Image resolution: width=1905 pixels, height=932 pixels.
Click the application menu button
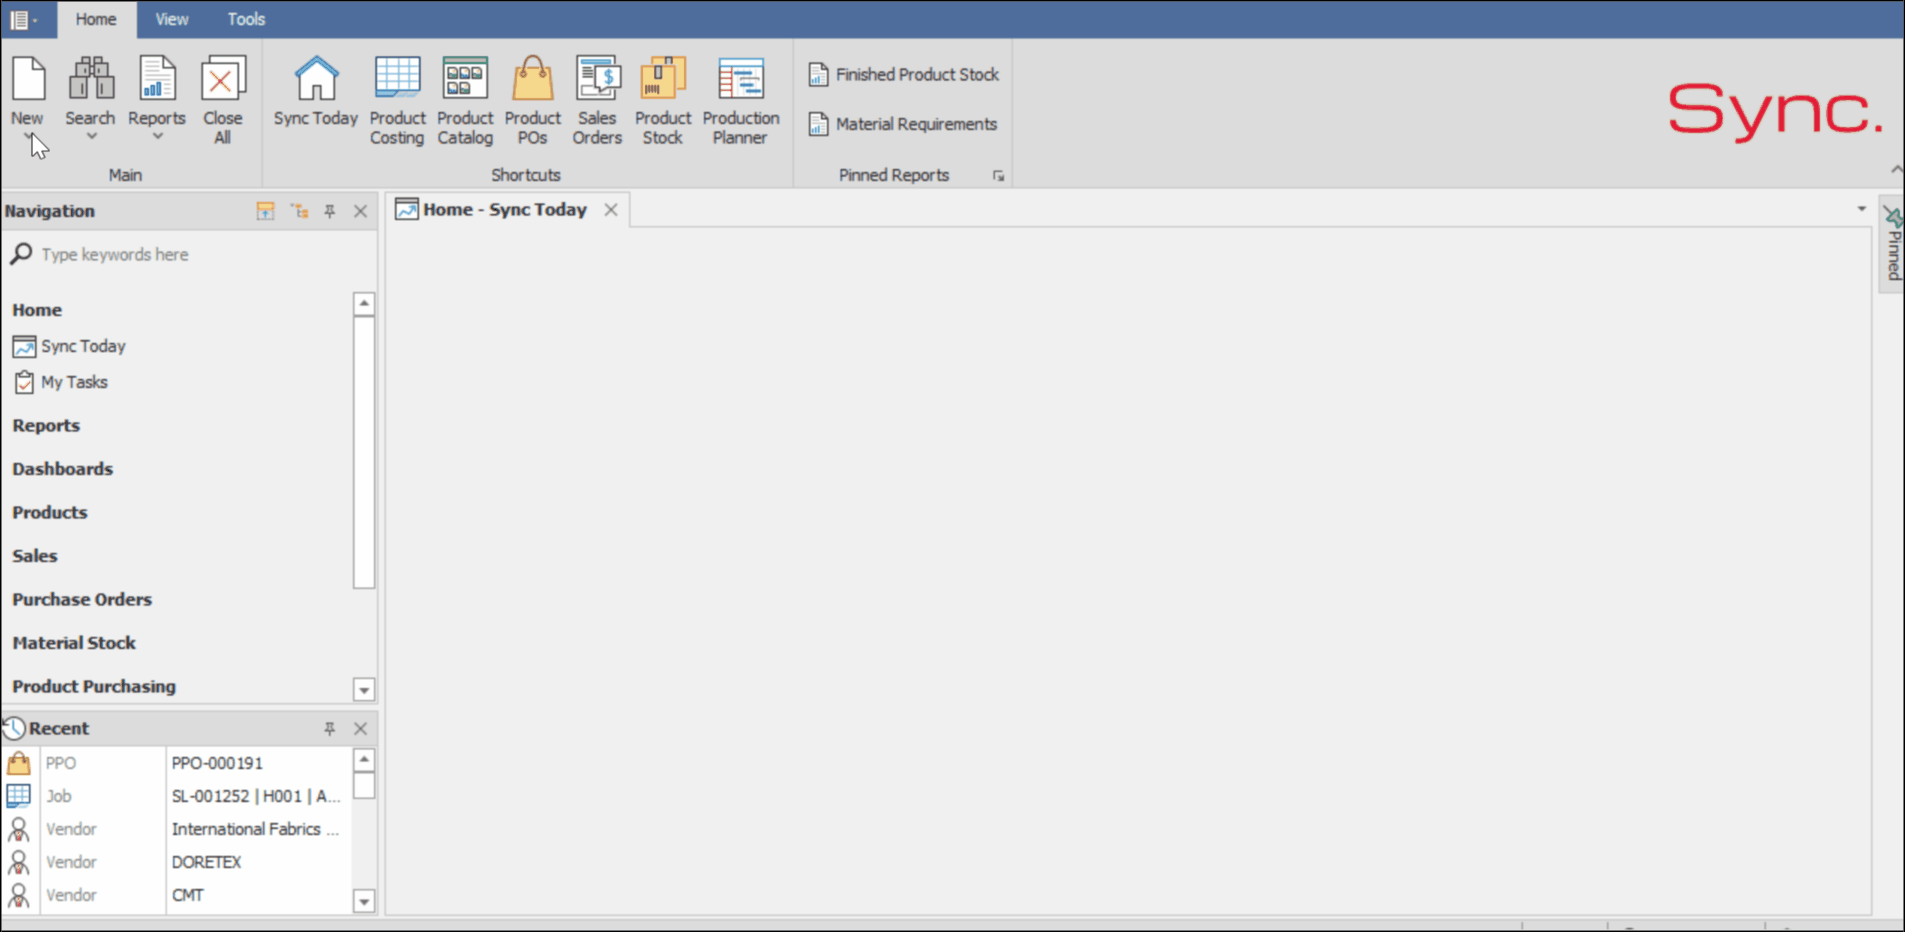pos(23,19)
